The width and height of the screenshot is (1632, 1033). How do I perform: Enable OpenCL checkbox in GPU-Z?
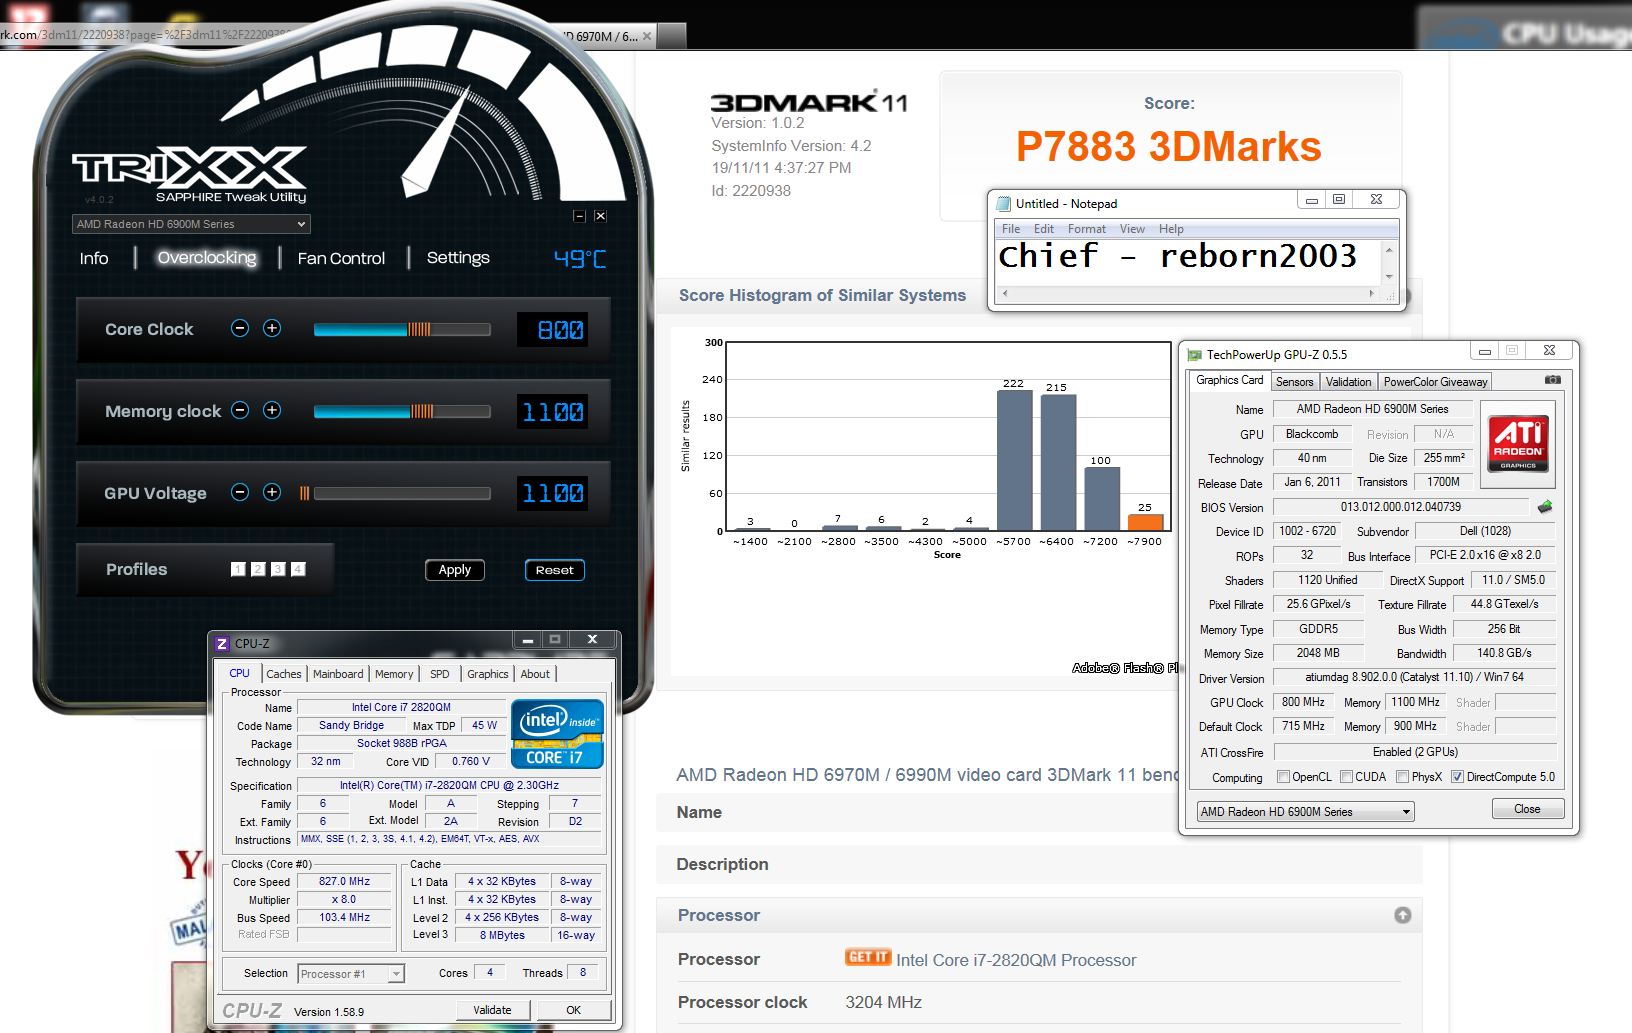[1283, 777]
